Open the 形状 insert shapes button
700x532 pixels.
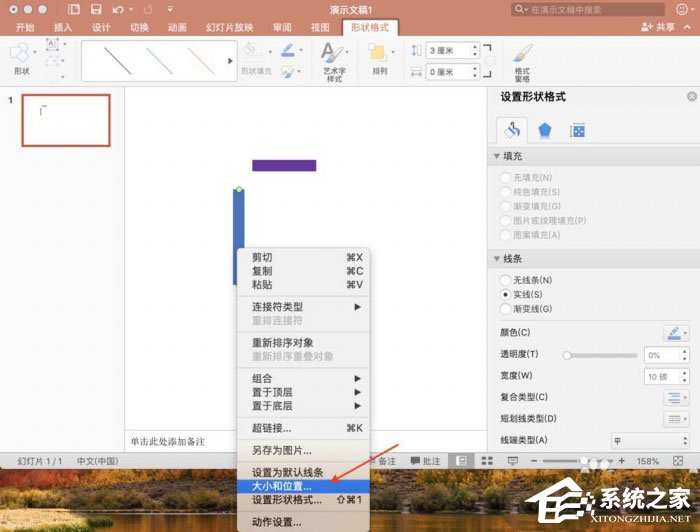(21, 58)
